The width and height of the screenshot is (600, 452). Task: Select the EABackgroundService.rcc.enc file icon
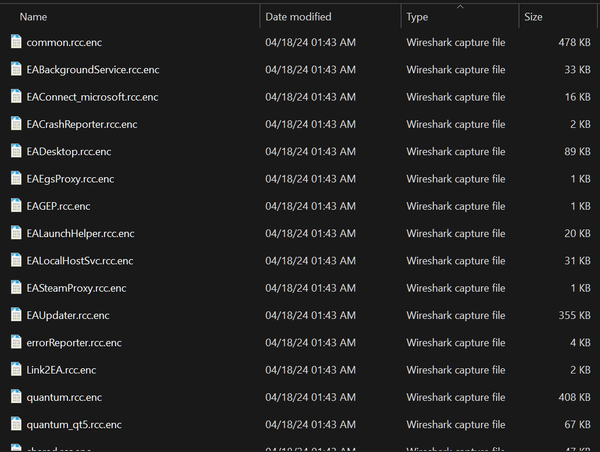(16, 70)
